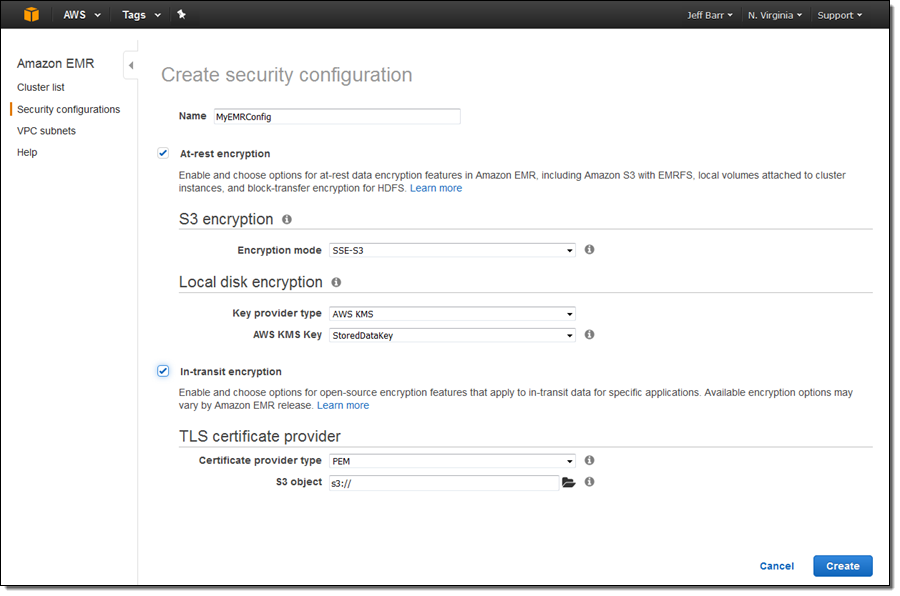Open the N. Virginia region menu
900x596 pixels.
pyautogui.click(x=774, y=15)
